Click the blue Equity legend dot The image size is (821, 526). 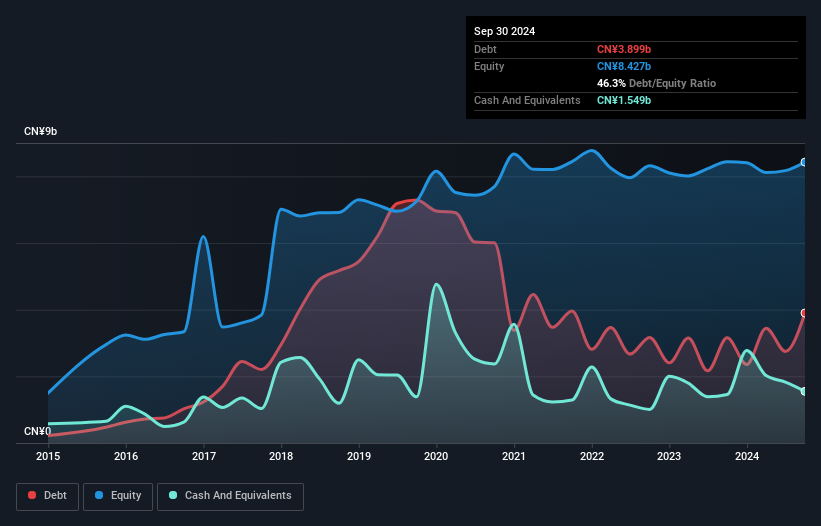[99, 495]
